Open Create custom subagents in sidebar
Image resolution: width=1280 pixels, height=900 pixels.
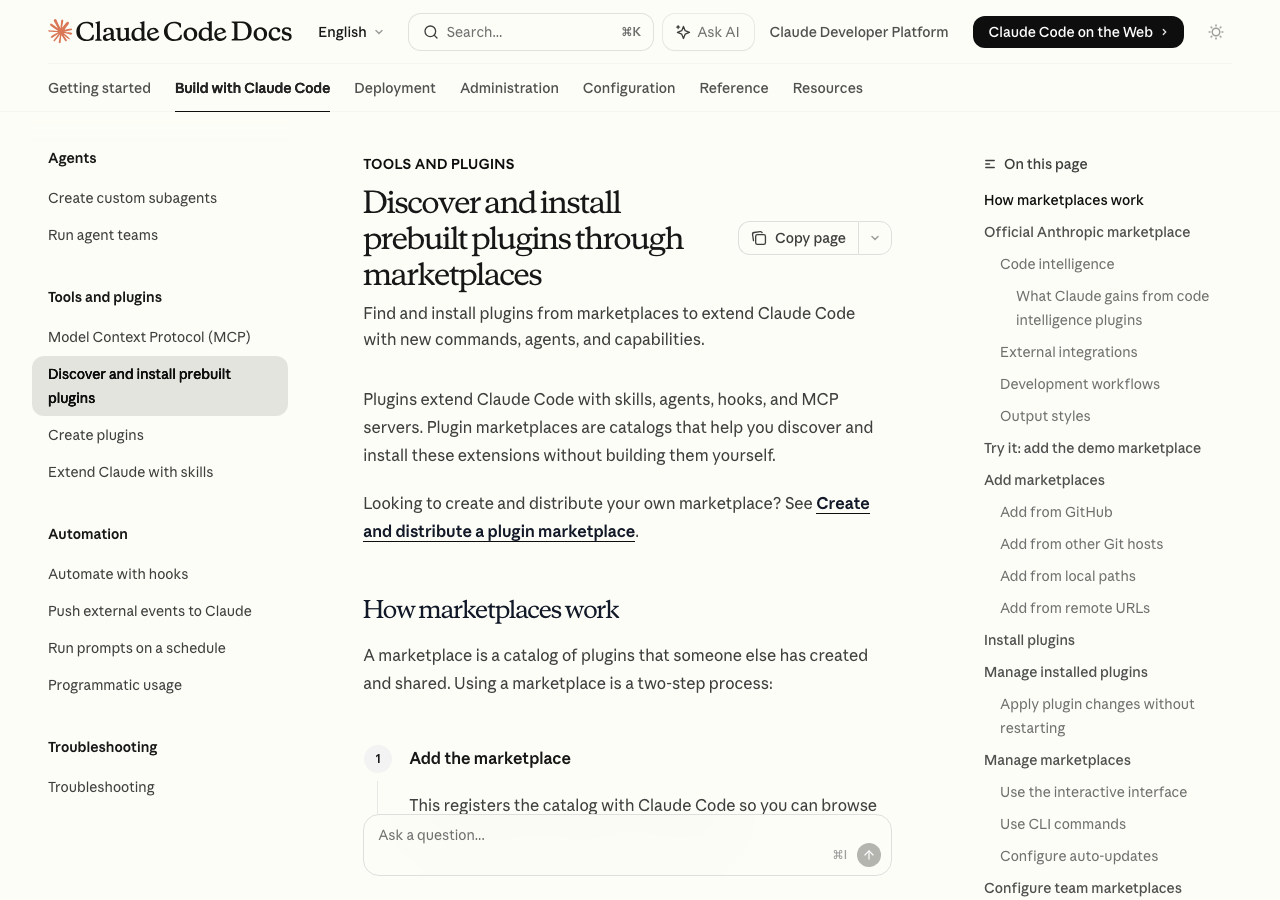(132, 198)
